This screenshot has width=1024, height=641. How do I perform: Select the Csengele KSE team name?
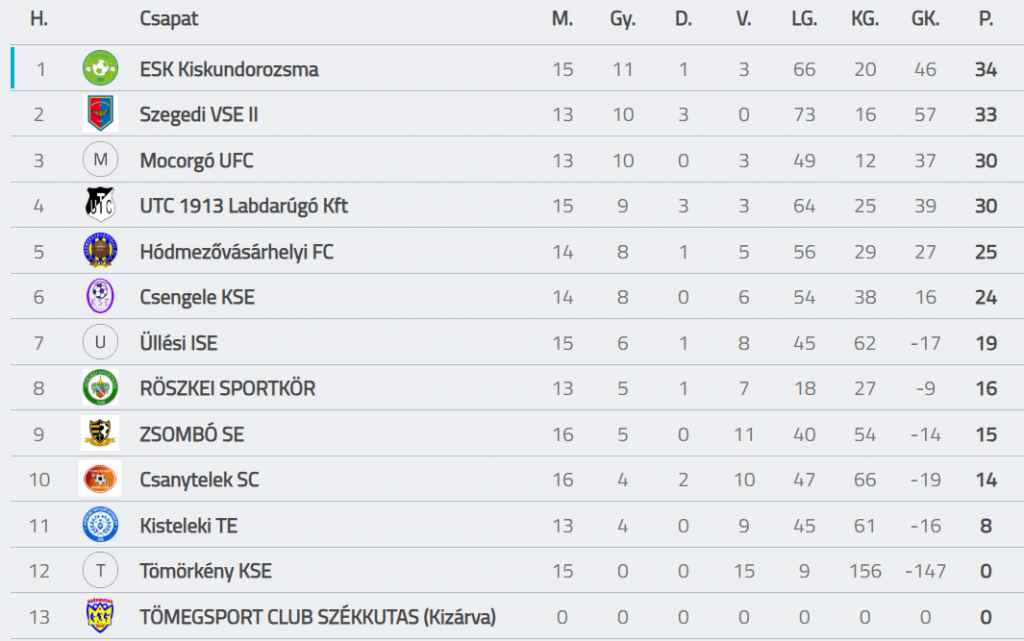[197, 297]
